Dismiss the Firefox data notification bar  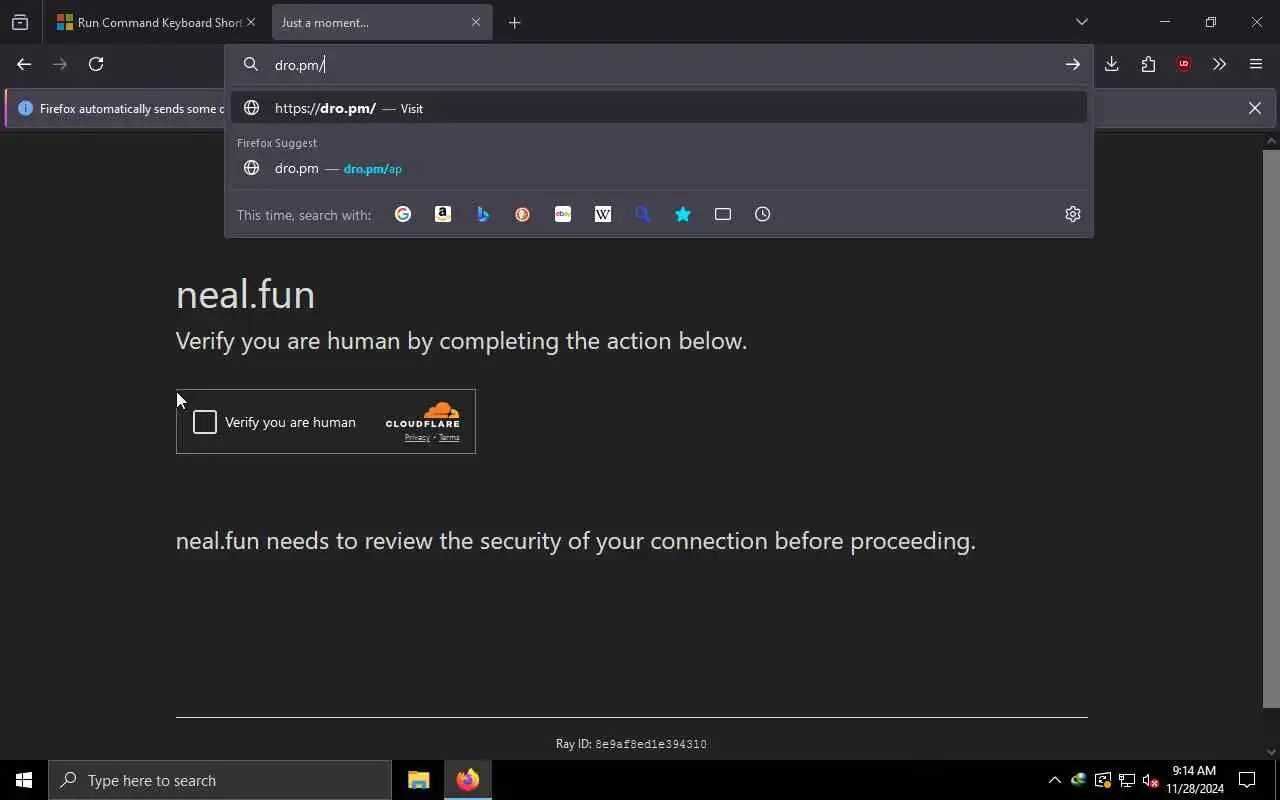pyautogui.click(x=1254, y=108)
